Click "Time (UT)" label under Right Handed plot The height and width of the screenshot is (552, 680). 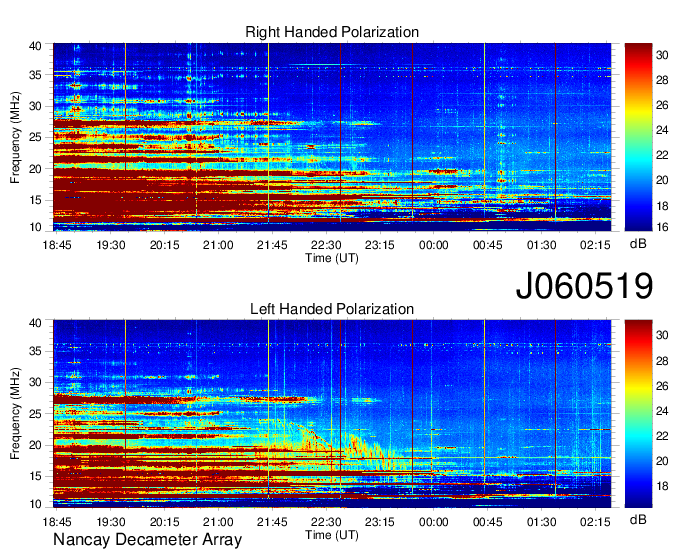[x=332, y=258]
